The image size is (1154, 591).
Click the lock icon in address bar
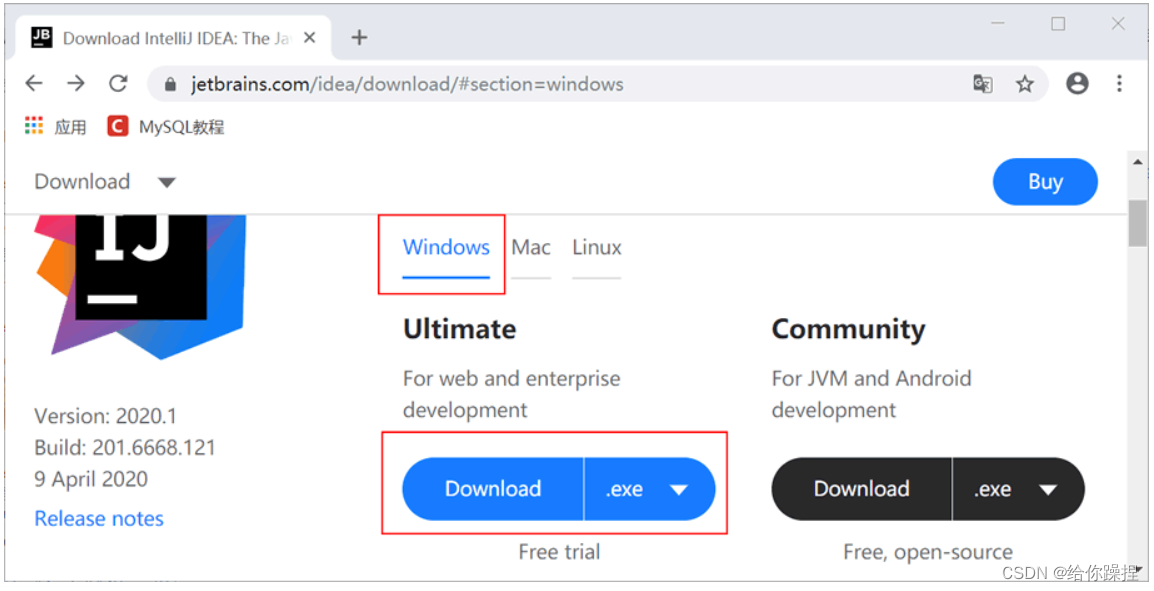171,85
